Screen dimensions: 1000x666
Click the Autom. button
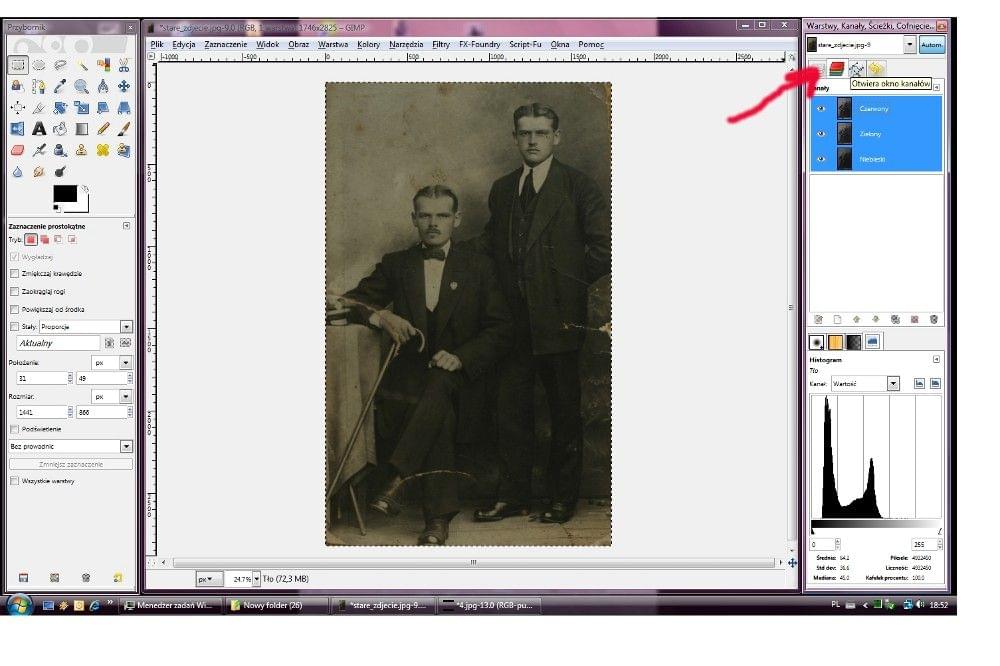tap(931, 45)
